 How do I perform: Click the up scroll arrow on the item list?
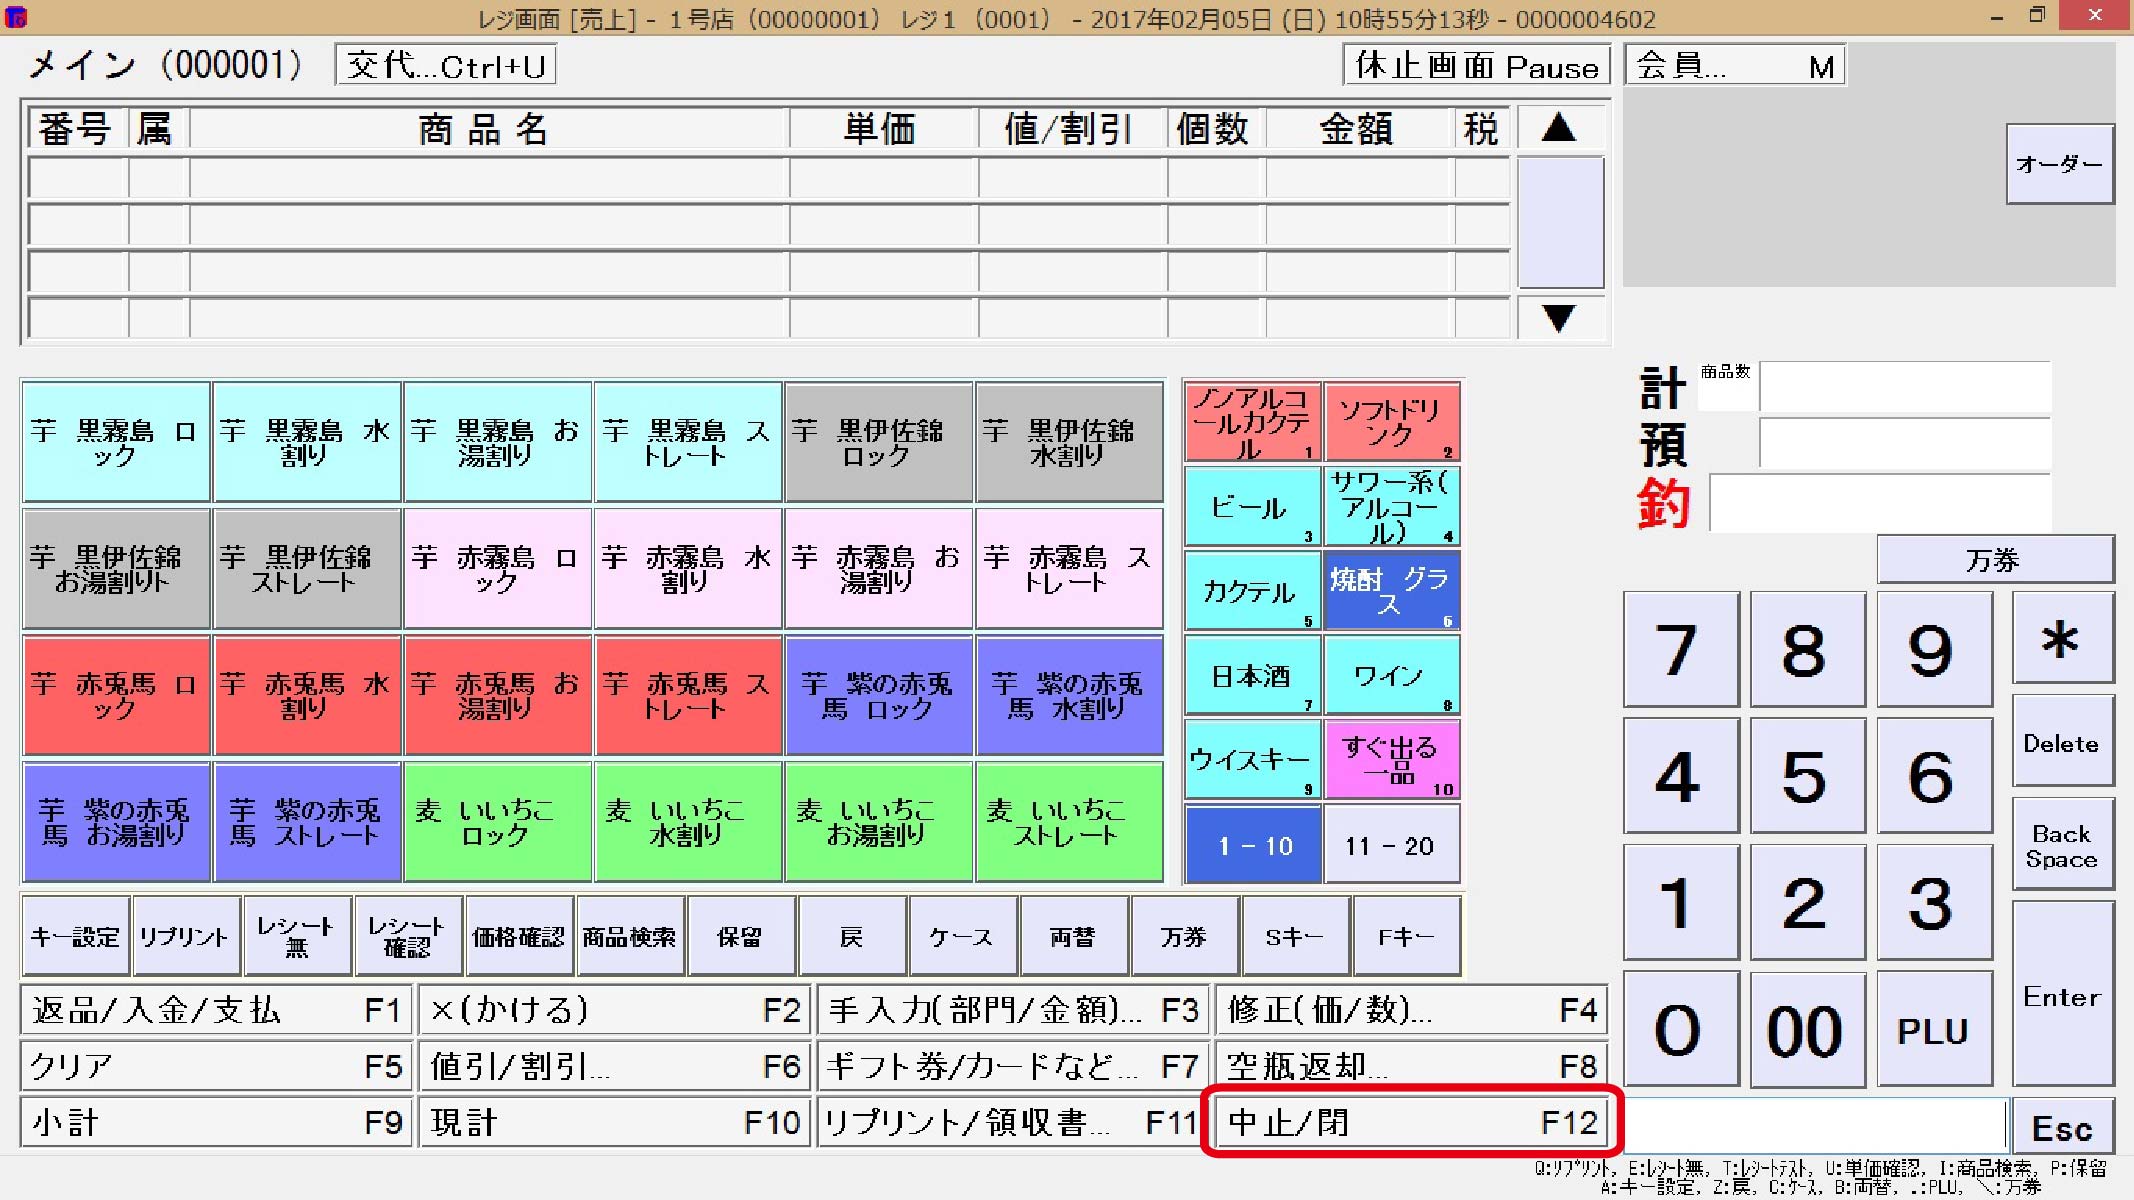click(1559, 127)
